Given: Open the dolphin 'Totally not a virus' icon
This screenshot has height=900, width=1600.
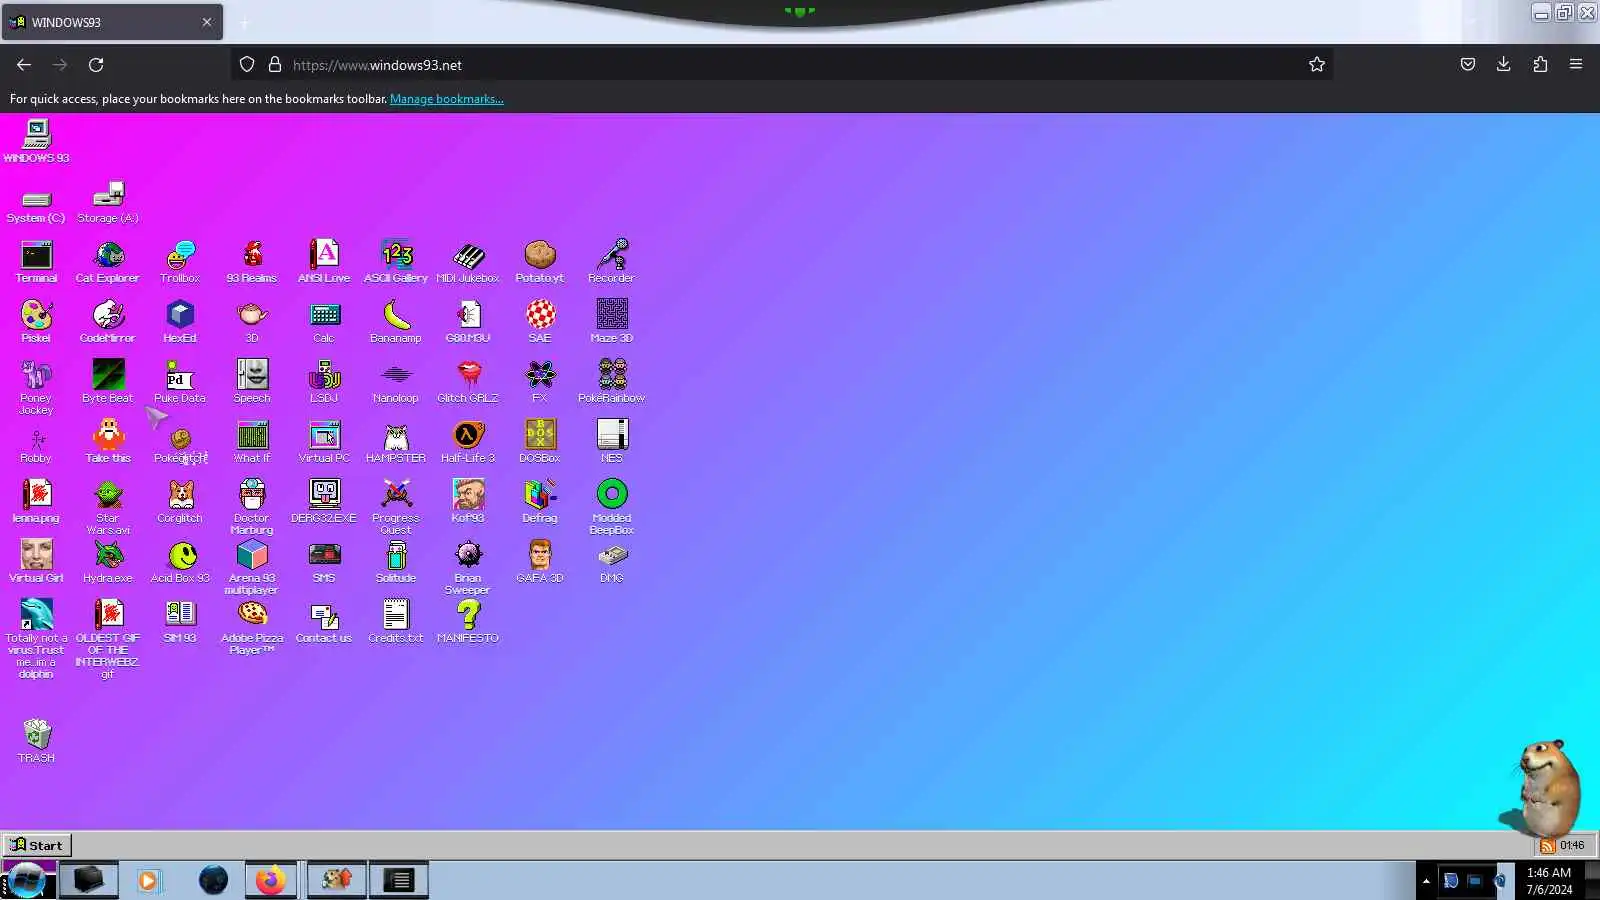Looking at the screenshot, I should (x=36, y=640).
